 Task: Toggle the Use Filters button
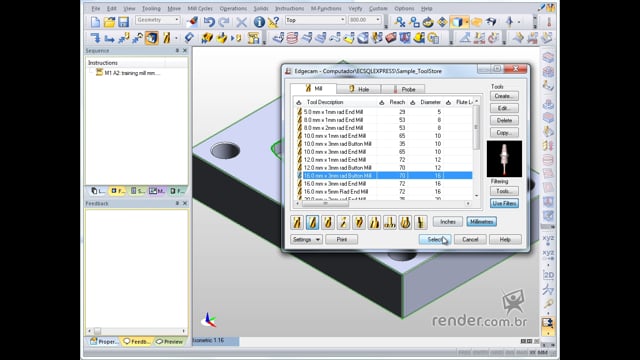pos(504,203)
